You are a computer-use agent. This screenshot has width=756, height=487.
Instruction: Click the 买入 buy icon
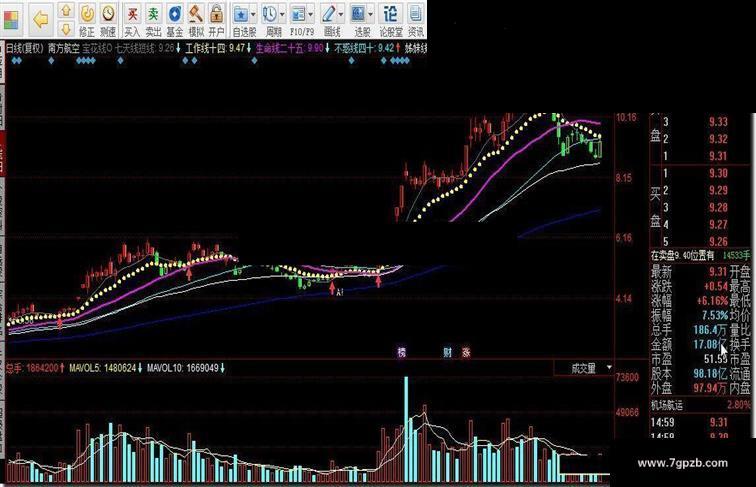pos(132,20)
